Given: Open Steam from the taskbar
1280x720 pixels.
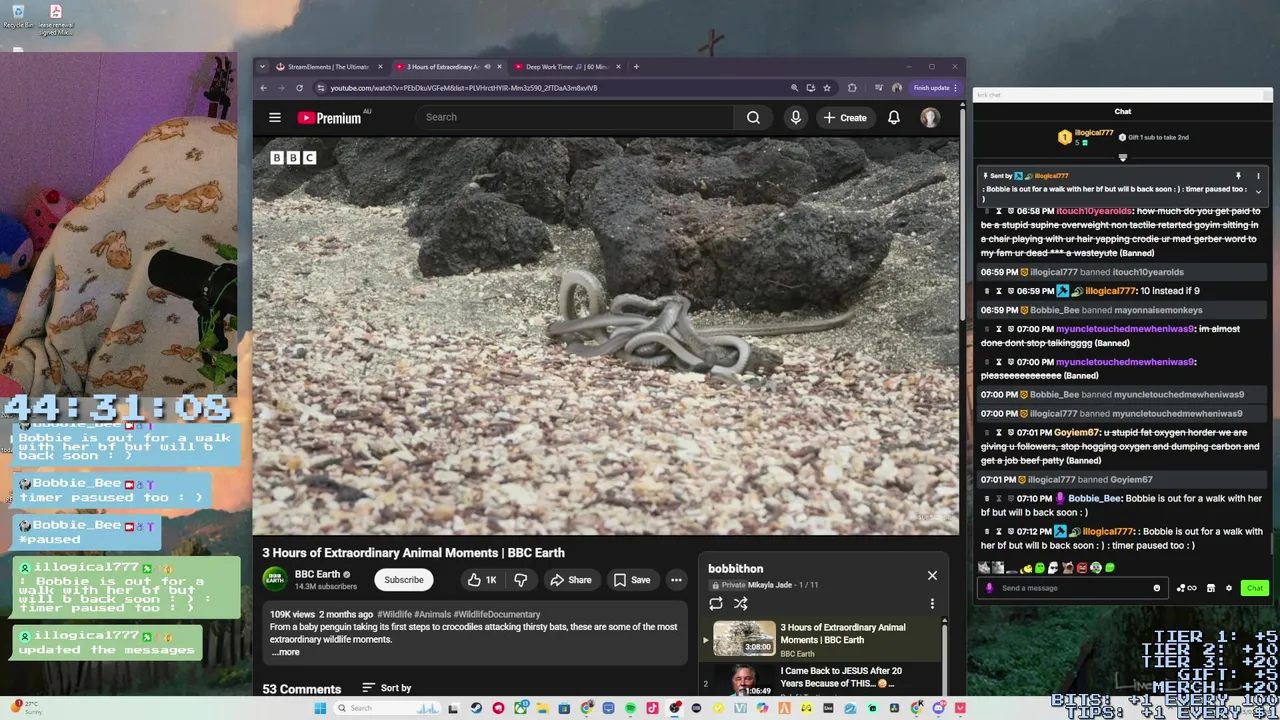Looking at the screenshot, I should click(x=476, y=708).
